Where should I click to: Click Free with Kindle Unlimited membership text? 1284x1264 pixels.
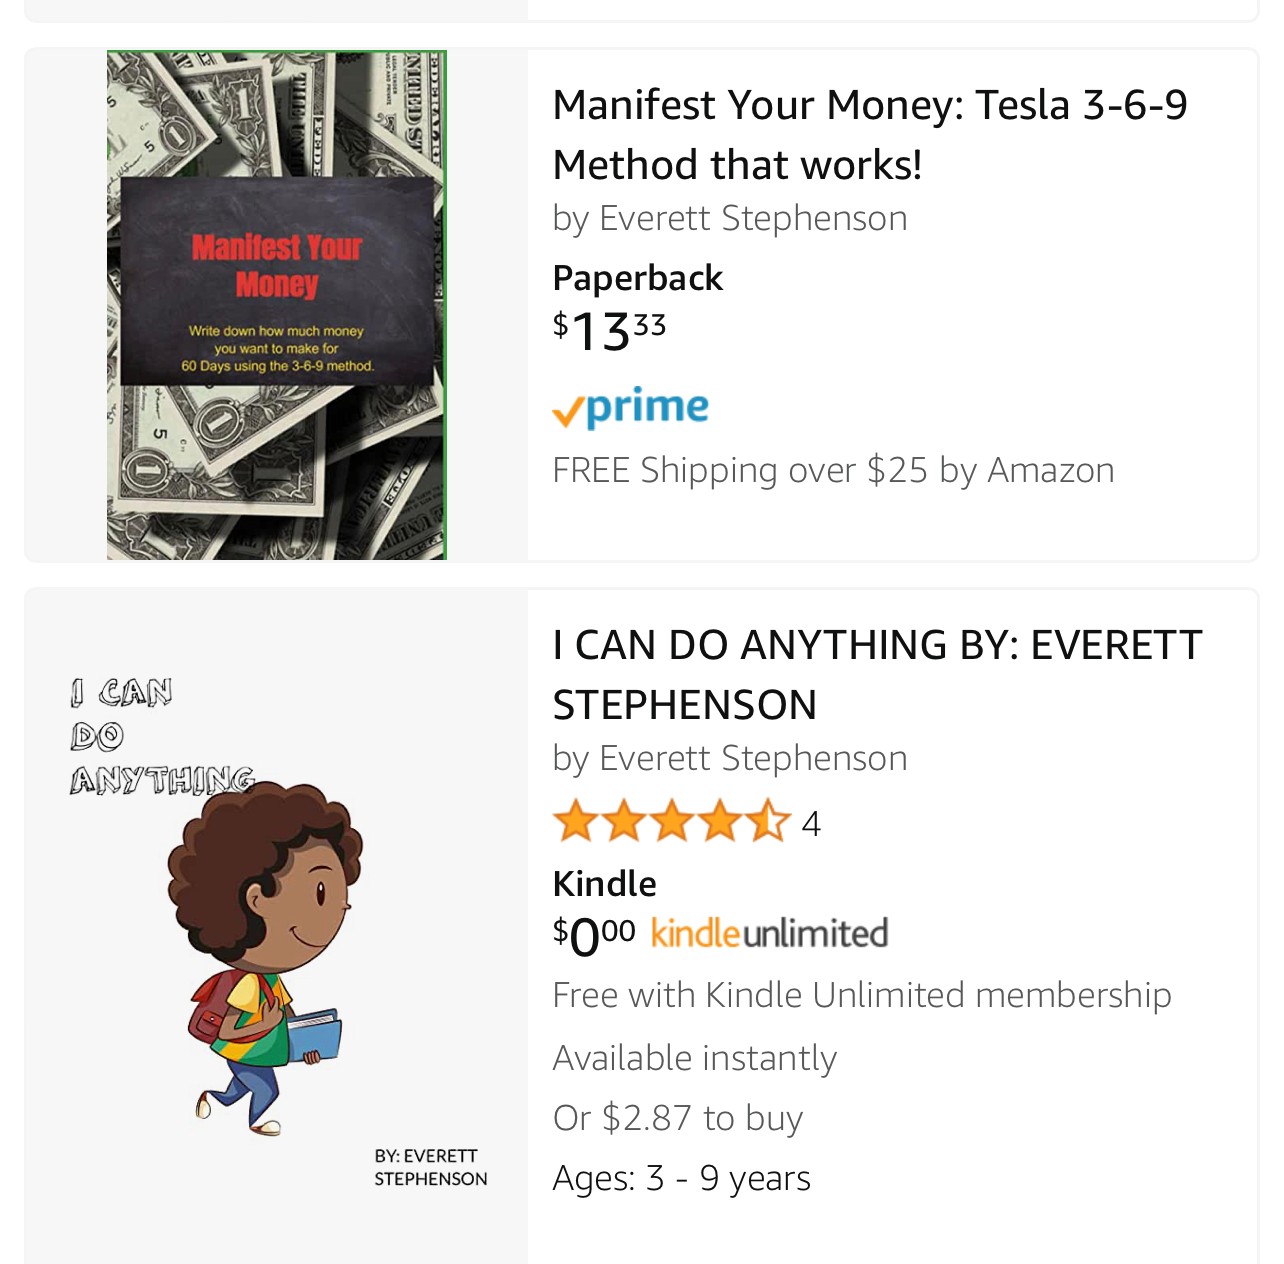click(x=861, y=995)
